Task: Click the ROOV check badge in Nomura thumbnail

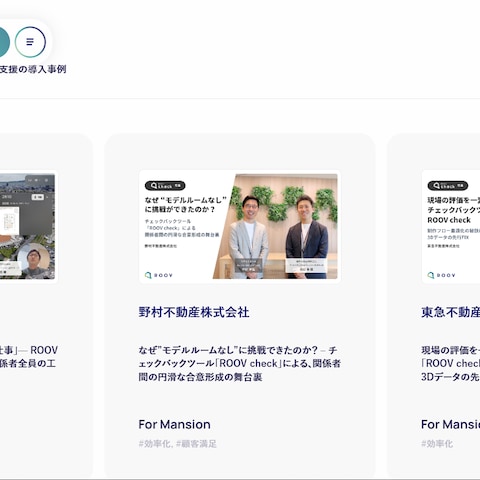Action: [165, 186]
